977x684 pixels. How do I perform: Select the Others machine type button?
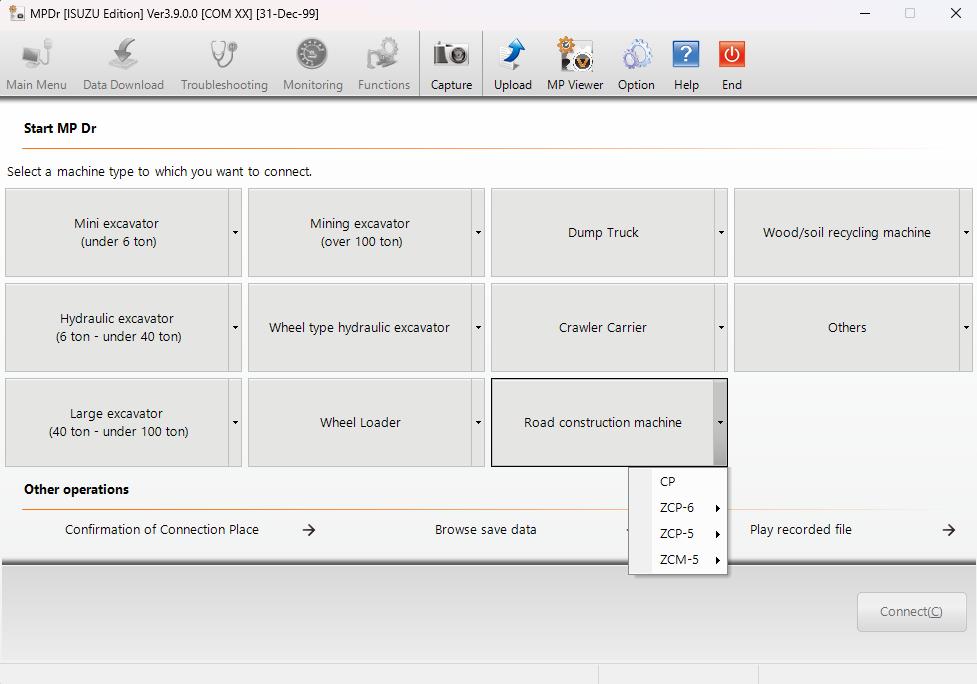[x=847, y=328]
